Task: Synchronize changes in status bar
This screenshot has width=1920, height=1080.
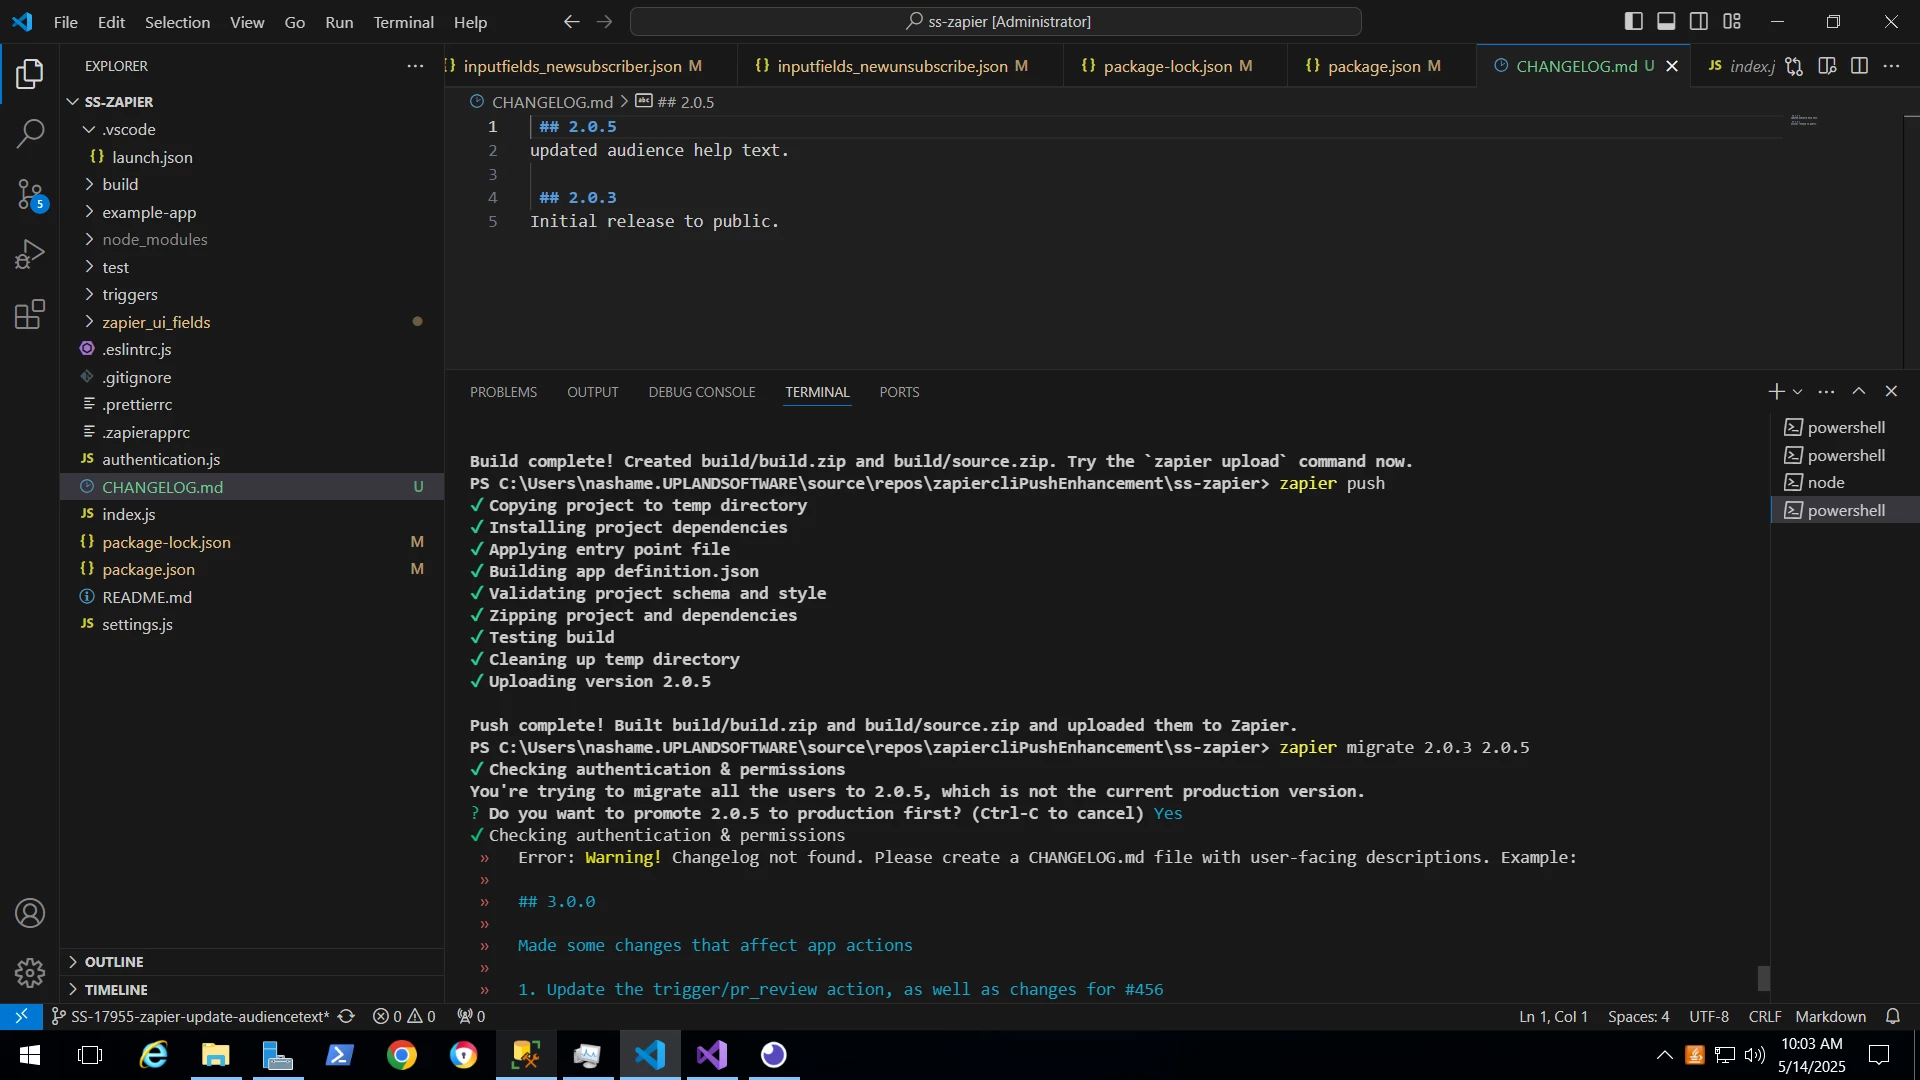Action: 346,1017
